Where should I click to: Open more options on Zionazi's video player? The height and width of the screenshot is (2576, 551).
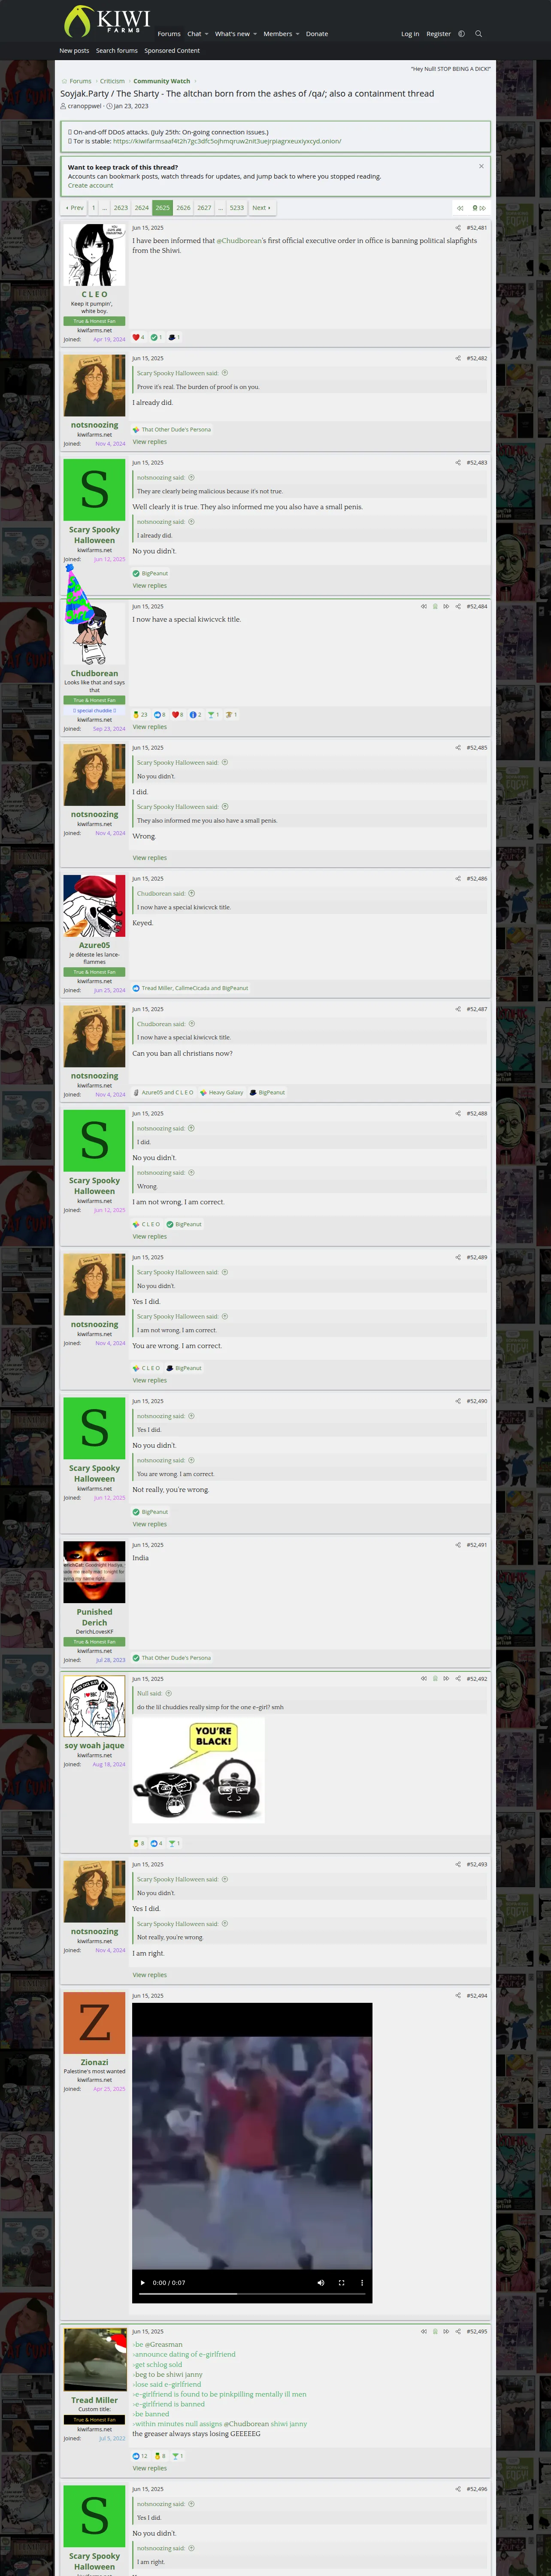tap(362, 2283)
